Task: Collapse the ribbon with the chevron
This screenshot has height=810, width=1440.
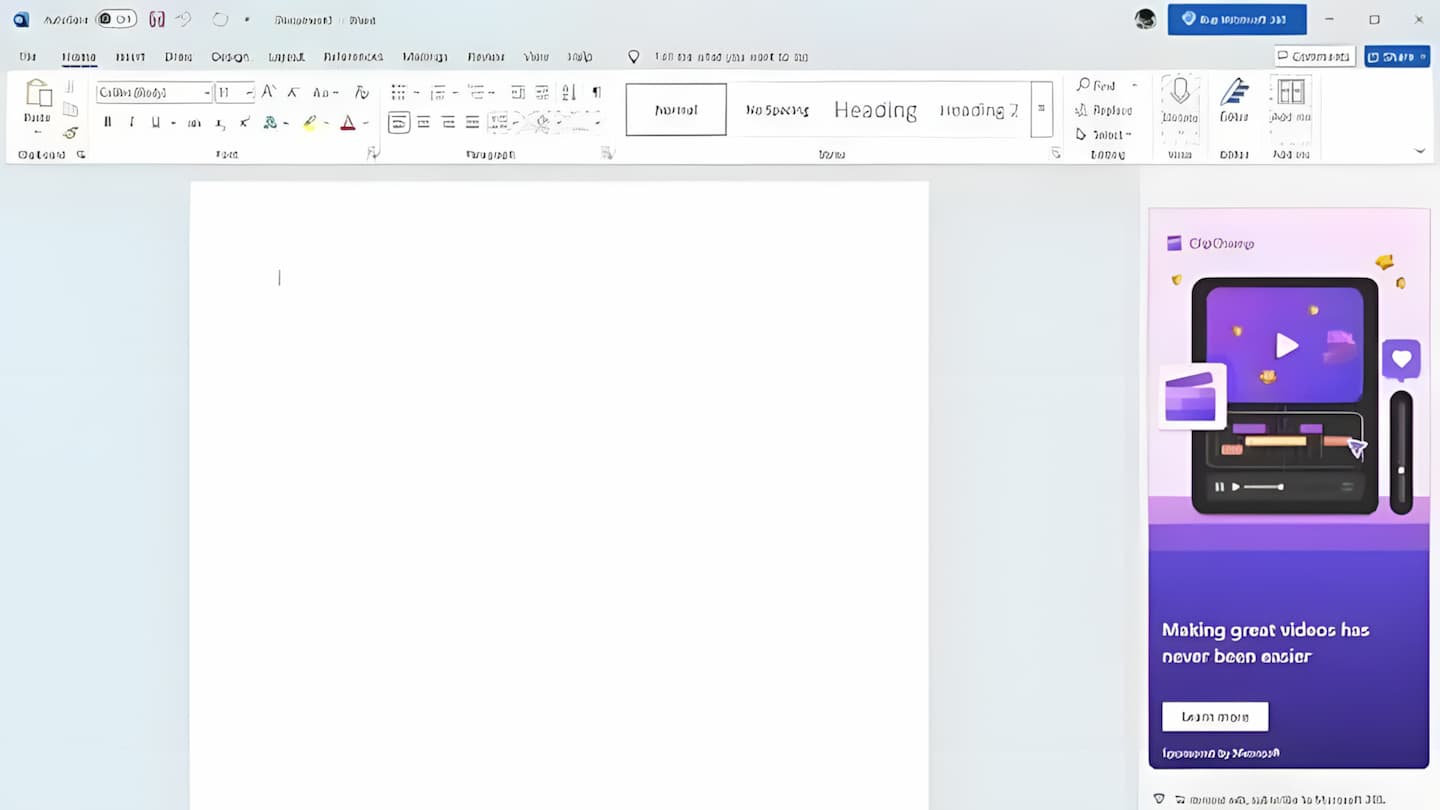Action: (x=1420, y=152)
